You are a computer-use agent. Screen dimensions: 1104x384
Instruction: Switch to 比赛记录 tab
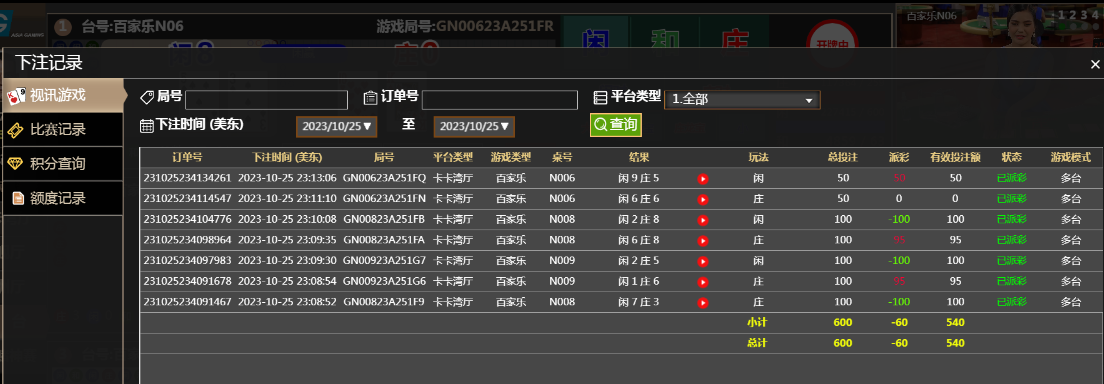62,130
